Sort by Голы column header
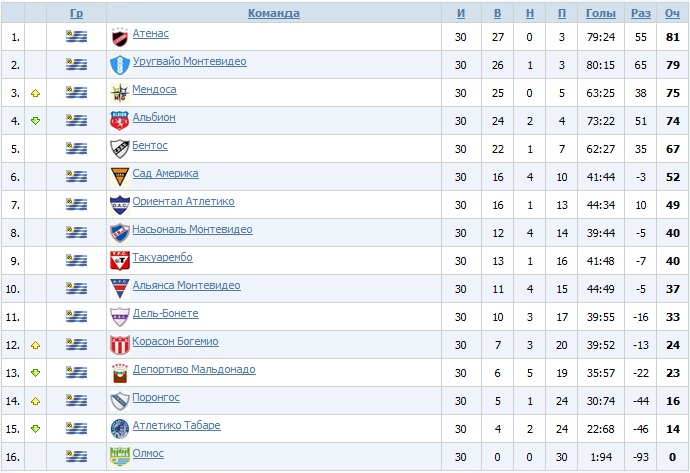 [600, 13]
